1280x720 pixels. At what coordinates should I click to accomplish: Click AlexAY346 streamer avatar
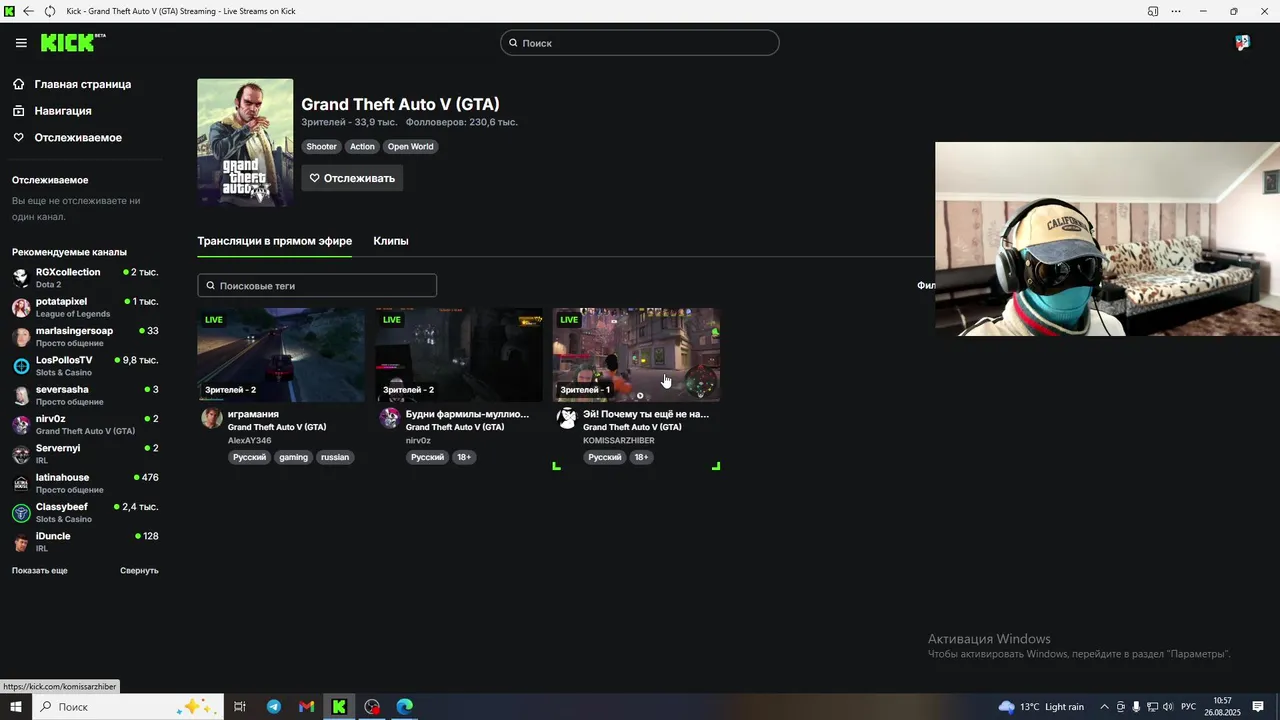[x=212, y=418]
